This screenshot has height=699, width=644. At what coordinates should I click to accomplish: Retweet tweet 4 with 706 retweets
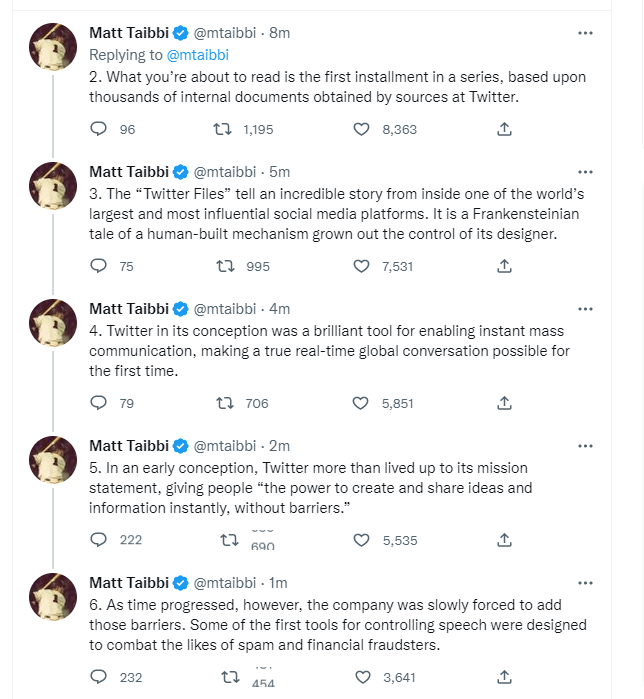click(x=225, y=403)
